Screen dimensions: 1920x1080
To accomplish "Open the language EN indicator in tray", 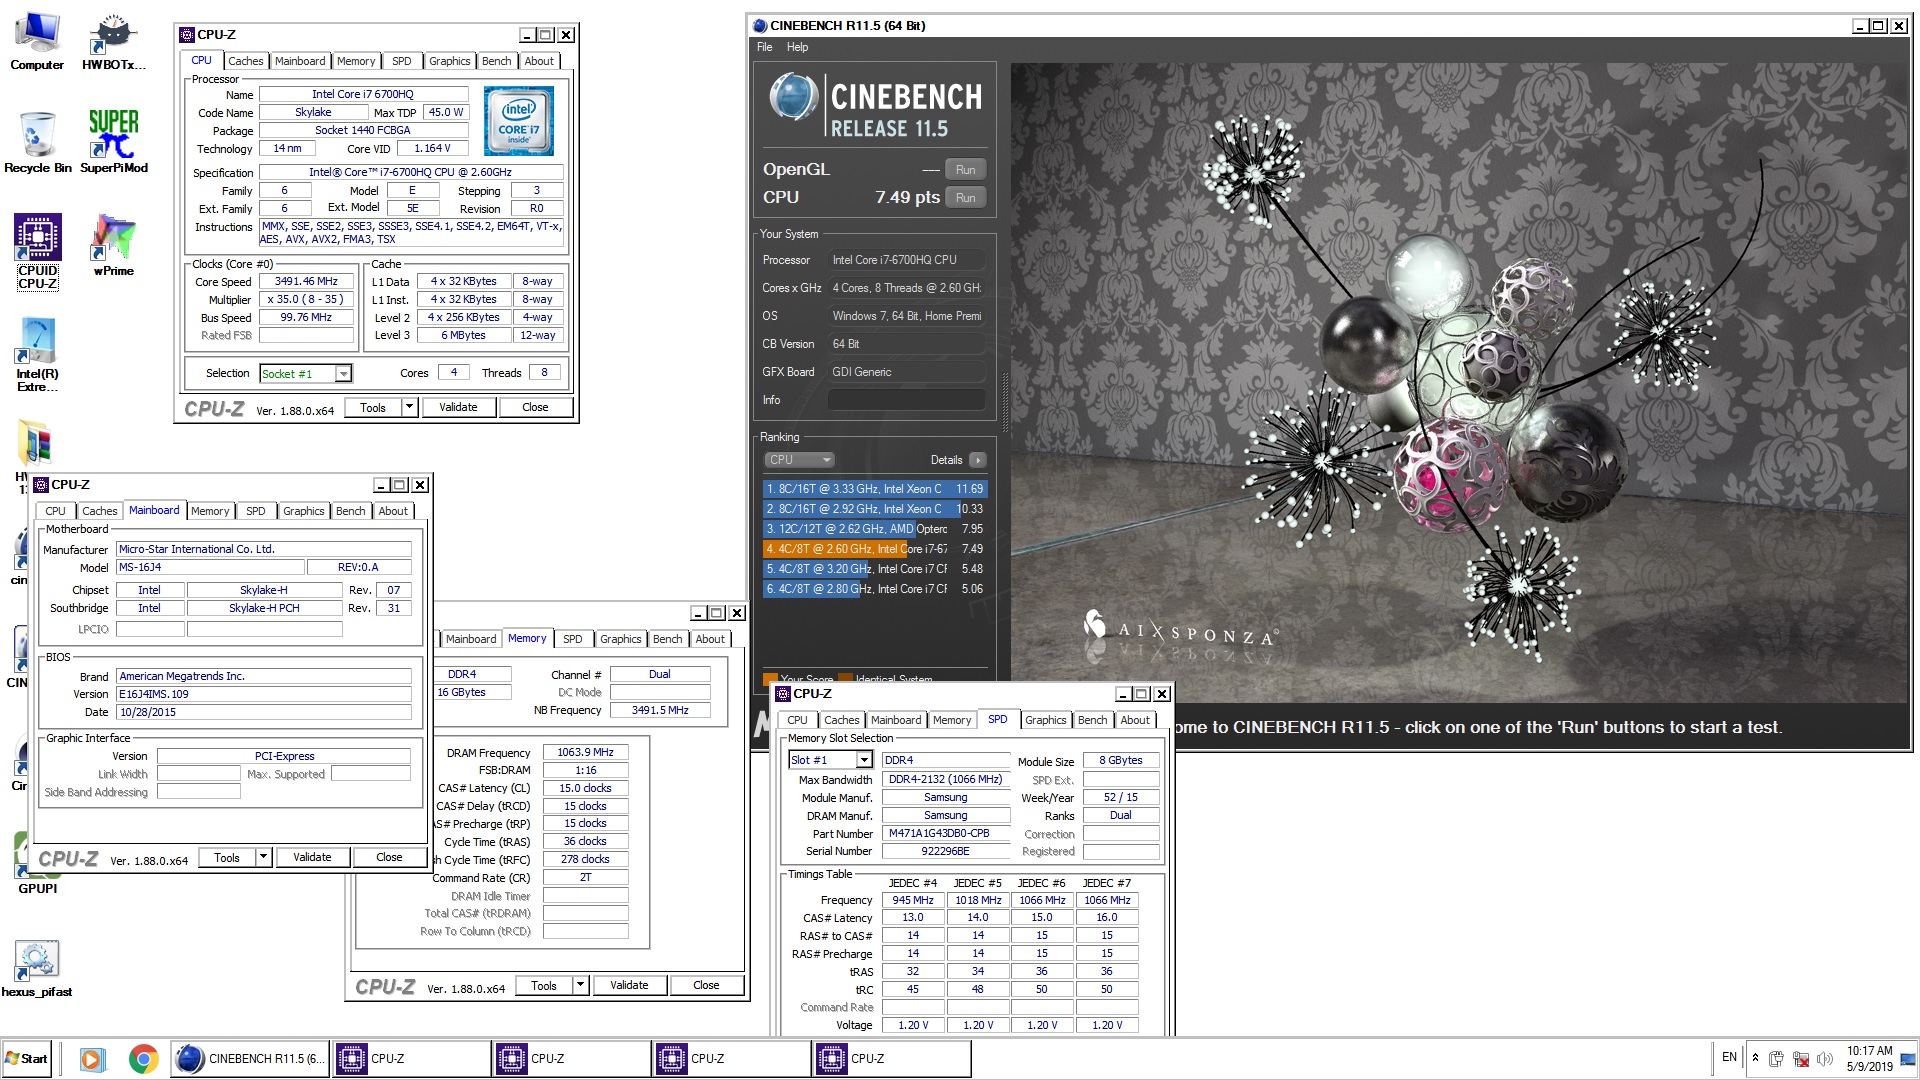I will click(1729, 1057).
